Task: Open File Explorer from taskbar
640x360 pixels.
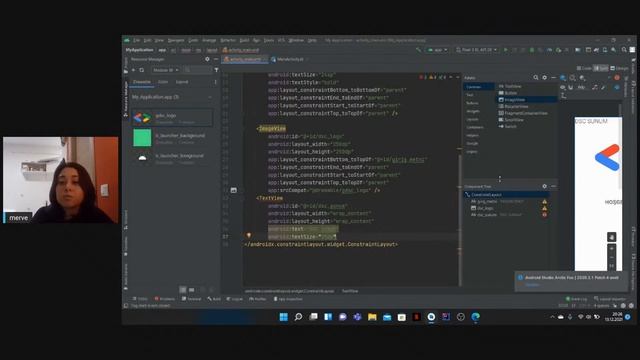Action: click(x=372, y=317)
